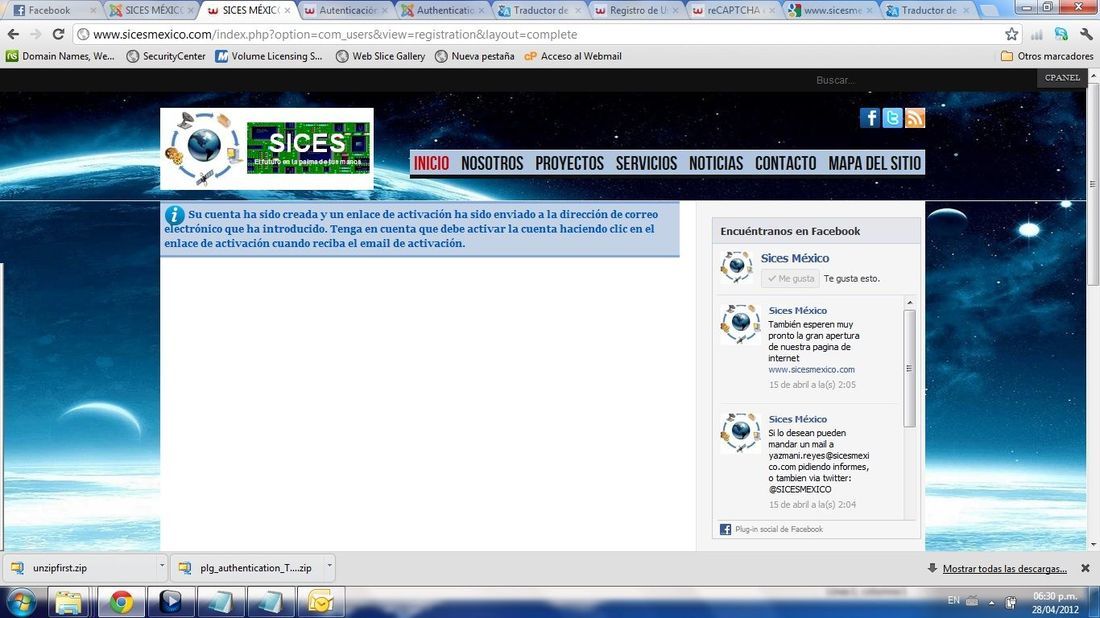Open Outlook taskbar icon
Screen dimensions: 1100x618
[x=320, y=602]
